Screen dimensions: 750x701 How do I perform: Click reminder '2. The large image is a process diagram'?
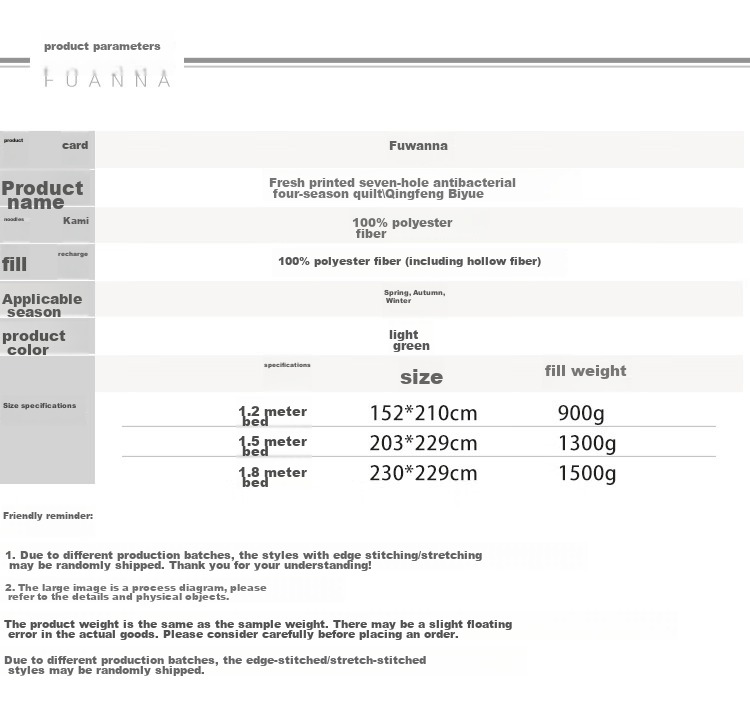pyautogui.click(x=136, y=592)
